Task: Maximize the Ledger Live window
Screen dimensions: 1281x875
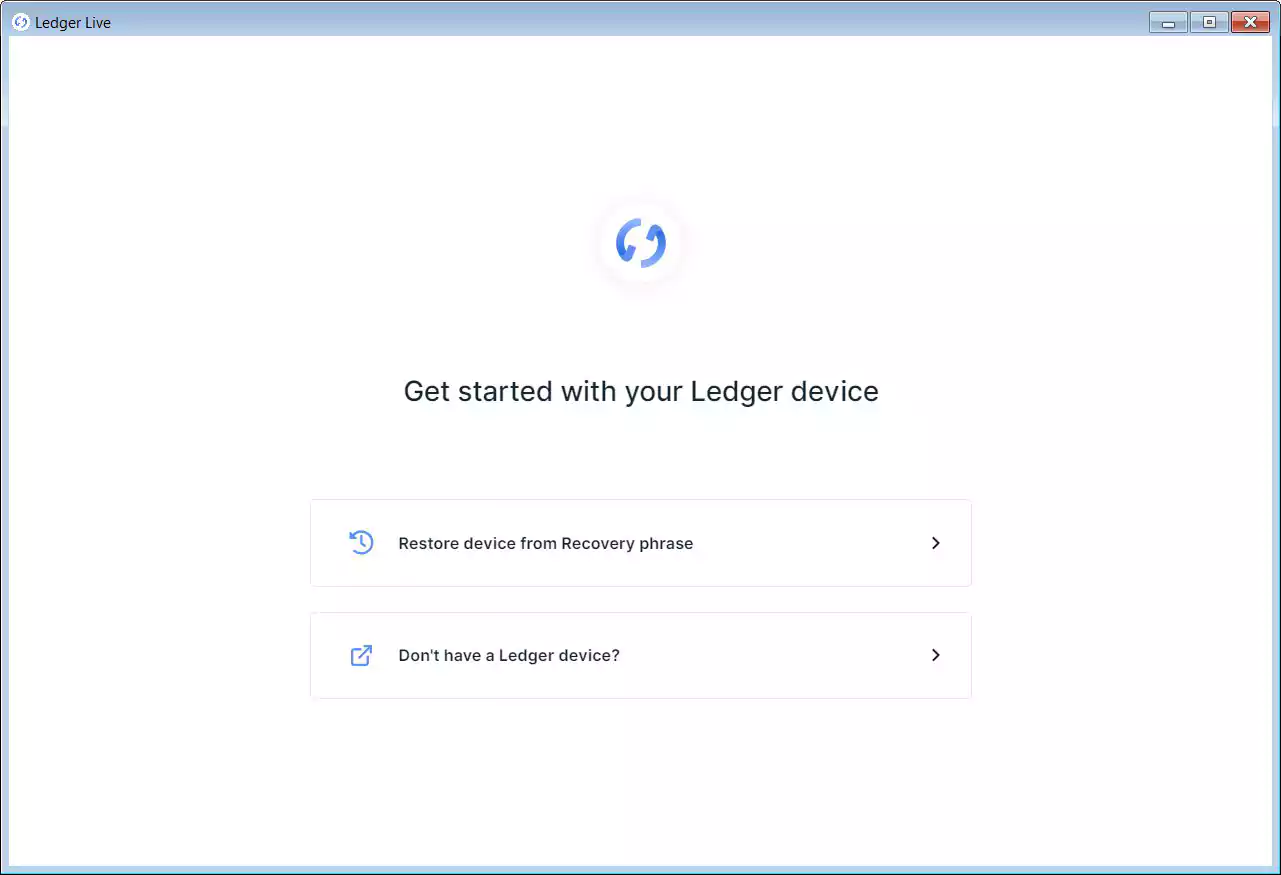Action: pos(1209,22)
